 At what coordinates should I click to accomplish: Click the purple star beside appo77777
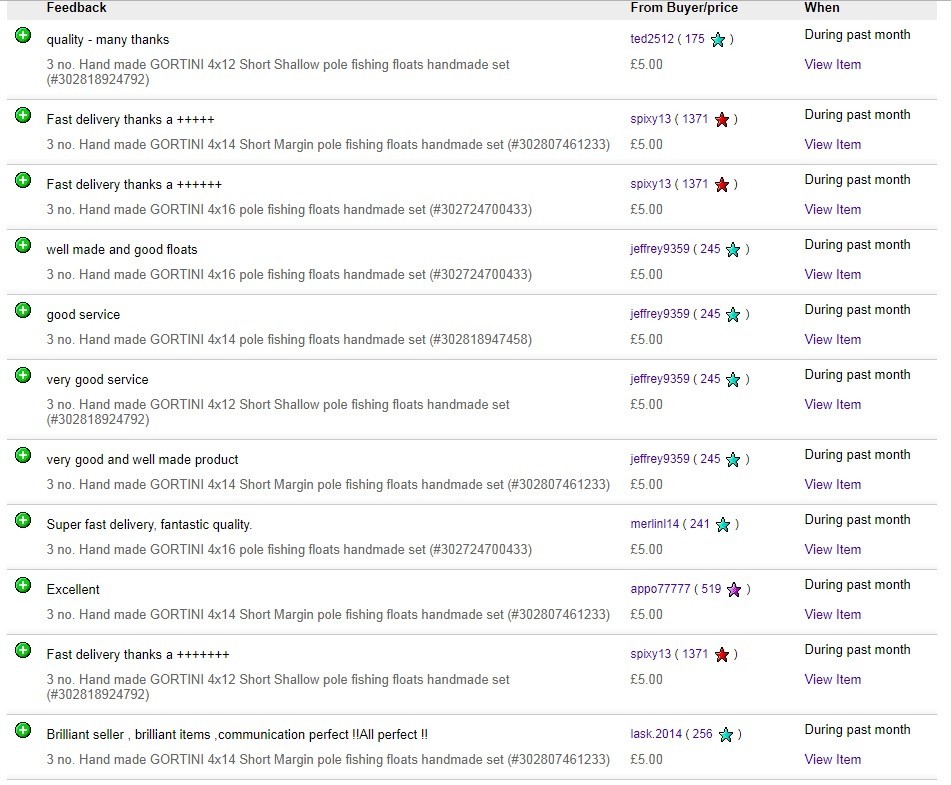coord(733,590)
